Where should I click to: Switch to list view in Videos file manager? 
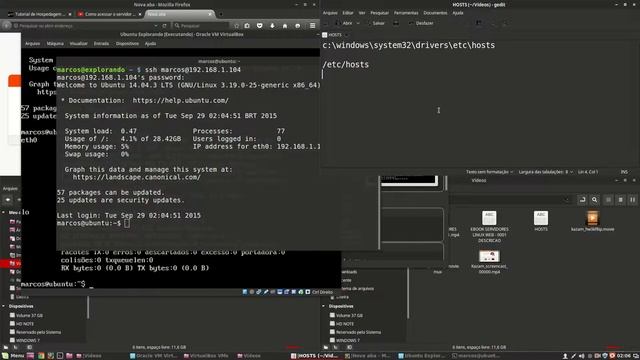[x=620, y=200]
